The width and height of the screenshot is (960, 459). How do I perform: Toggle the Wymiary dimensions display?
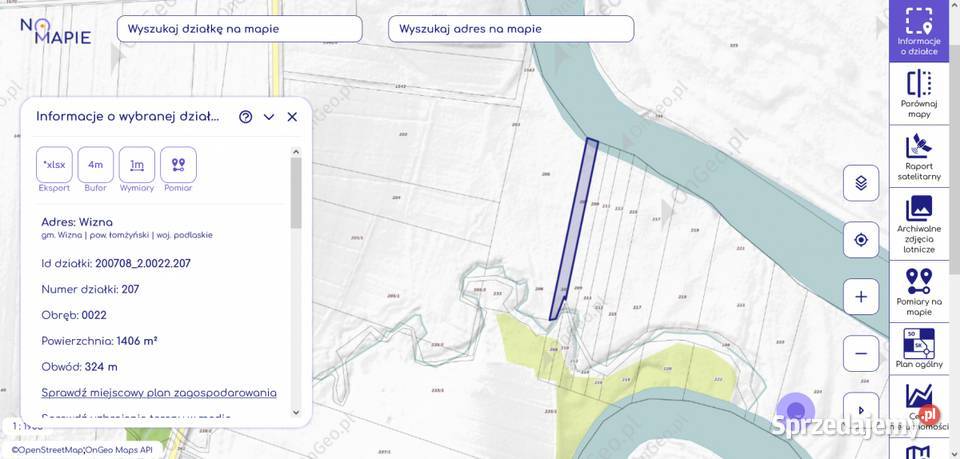tap(137, 165)
